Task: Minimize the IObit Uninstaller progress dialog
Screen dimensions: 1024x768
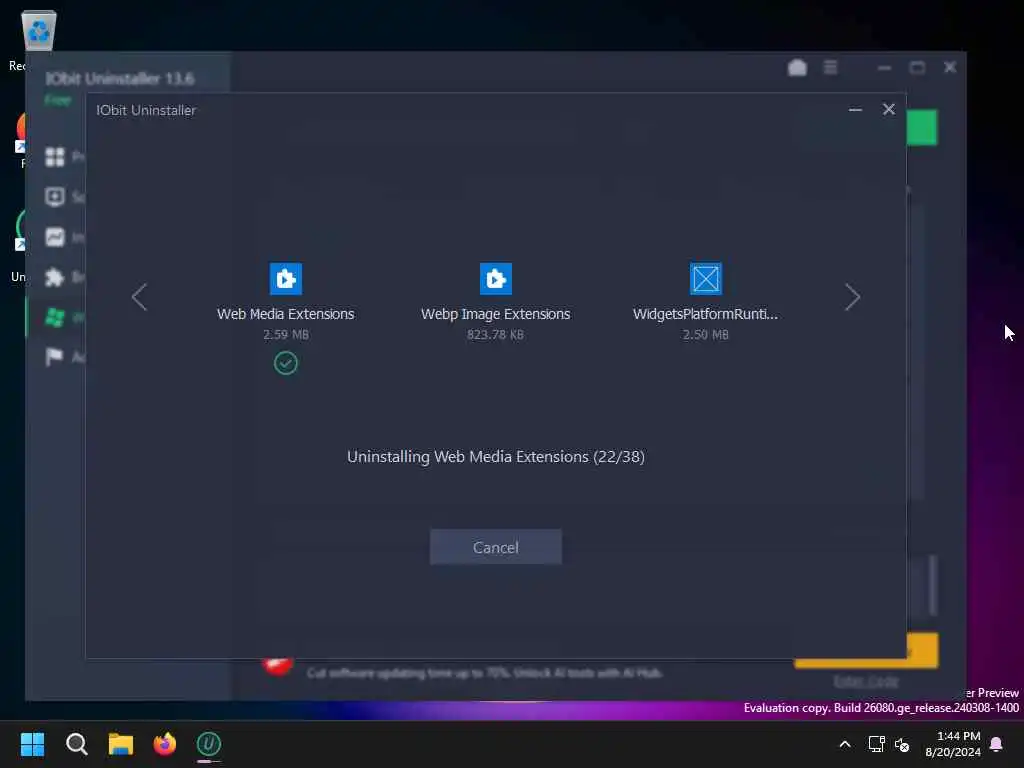Action: pos(855,110)
